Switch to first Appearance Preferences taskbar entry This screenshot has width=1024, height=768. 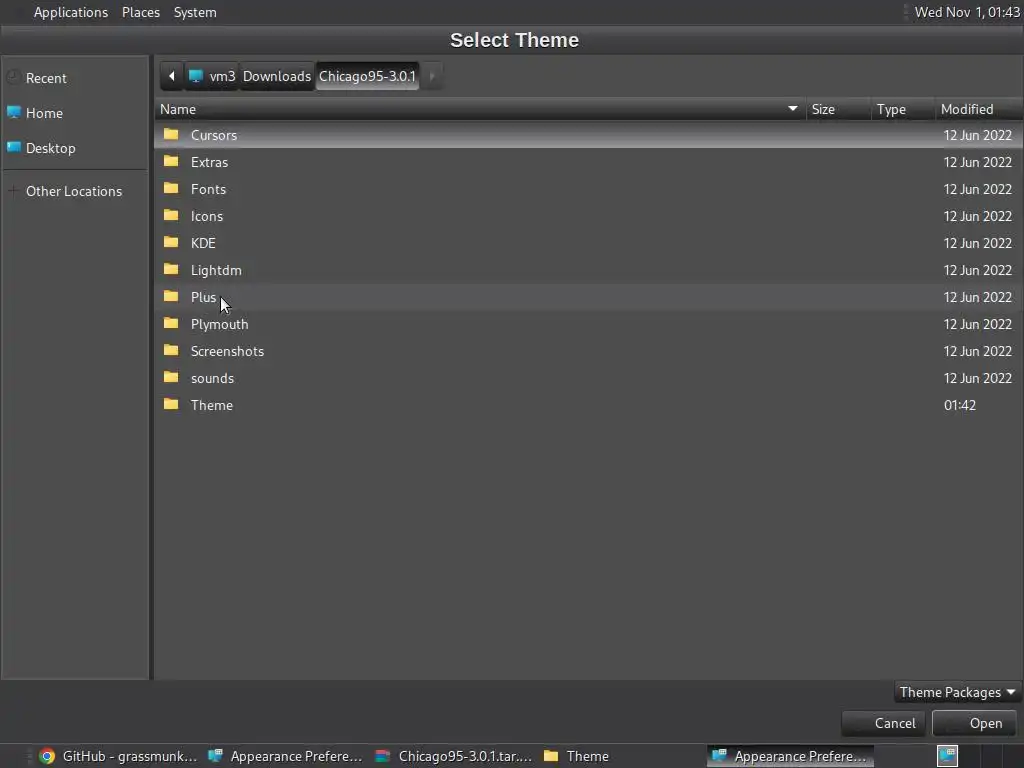pos(286,756)
